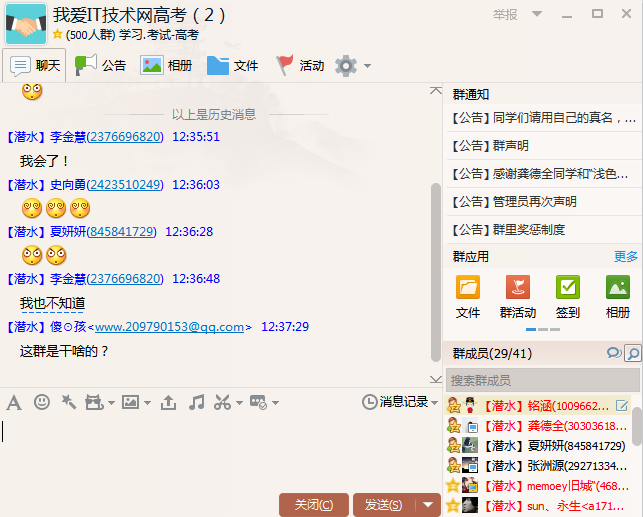
Task: Click avatar of member 张洲源
Action: pyautogui.click(x=470, y=465)
